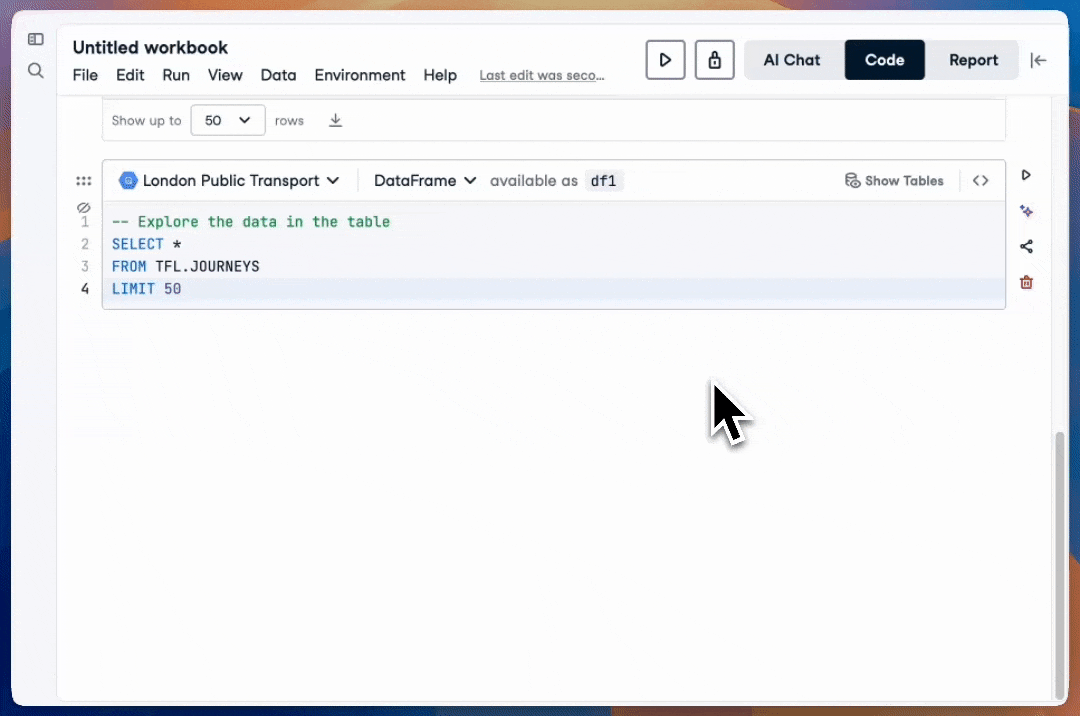Toggle the left sidebar panel icon

click(x=35, y=39)
